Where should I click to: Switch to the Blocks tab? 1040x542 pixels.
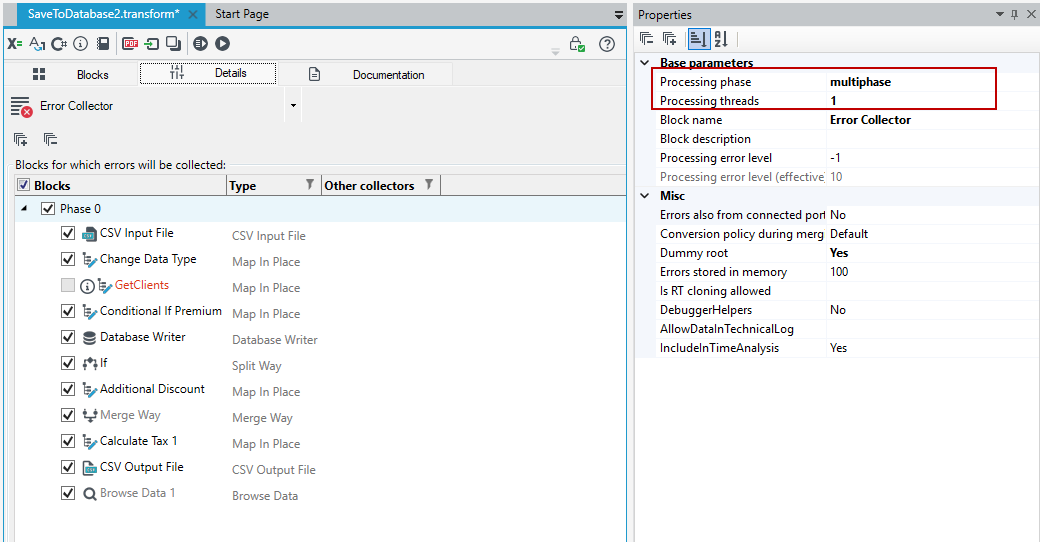point(71,74)
